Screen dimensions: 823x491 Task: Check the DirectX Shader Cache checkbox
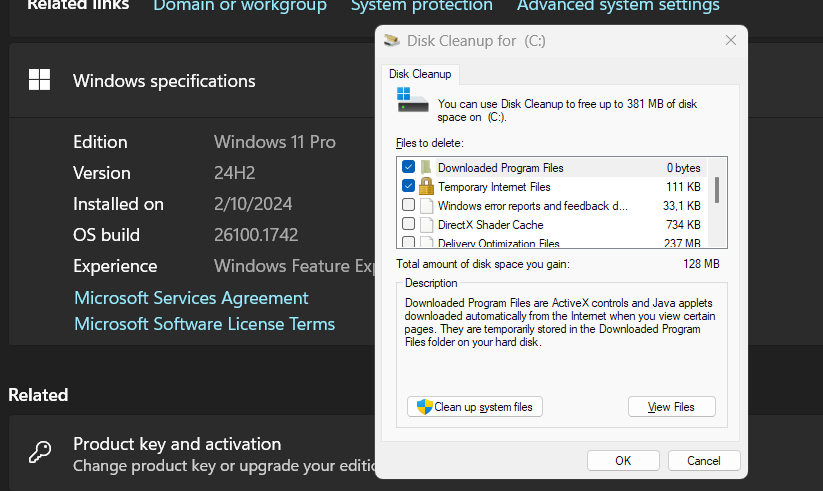(x=408, y=224)
